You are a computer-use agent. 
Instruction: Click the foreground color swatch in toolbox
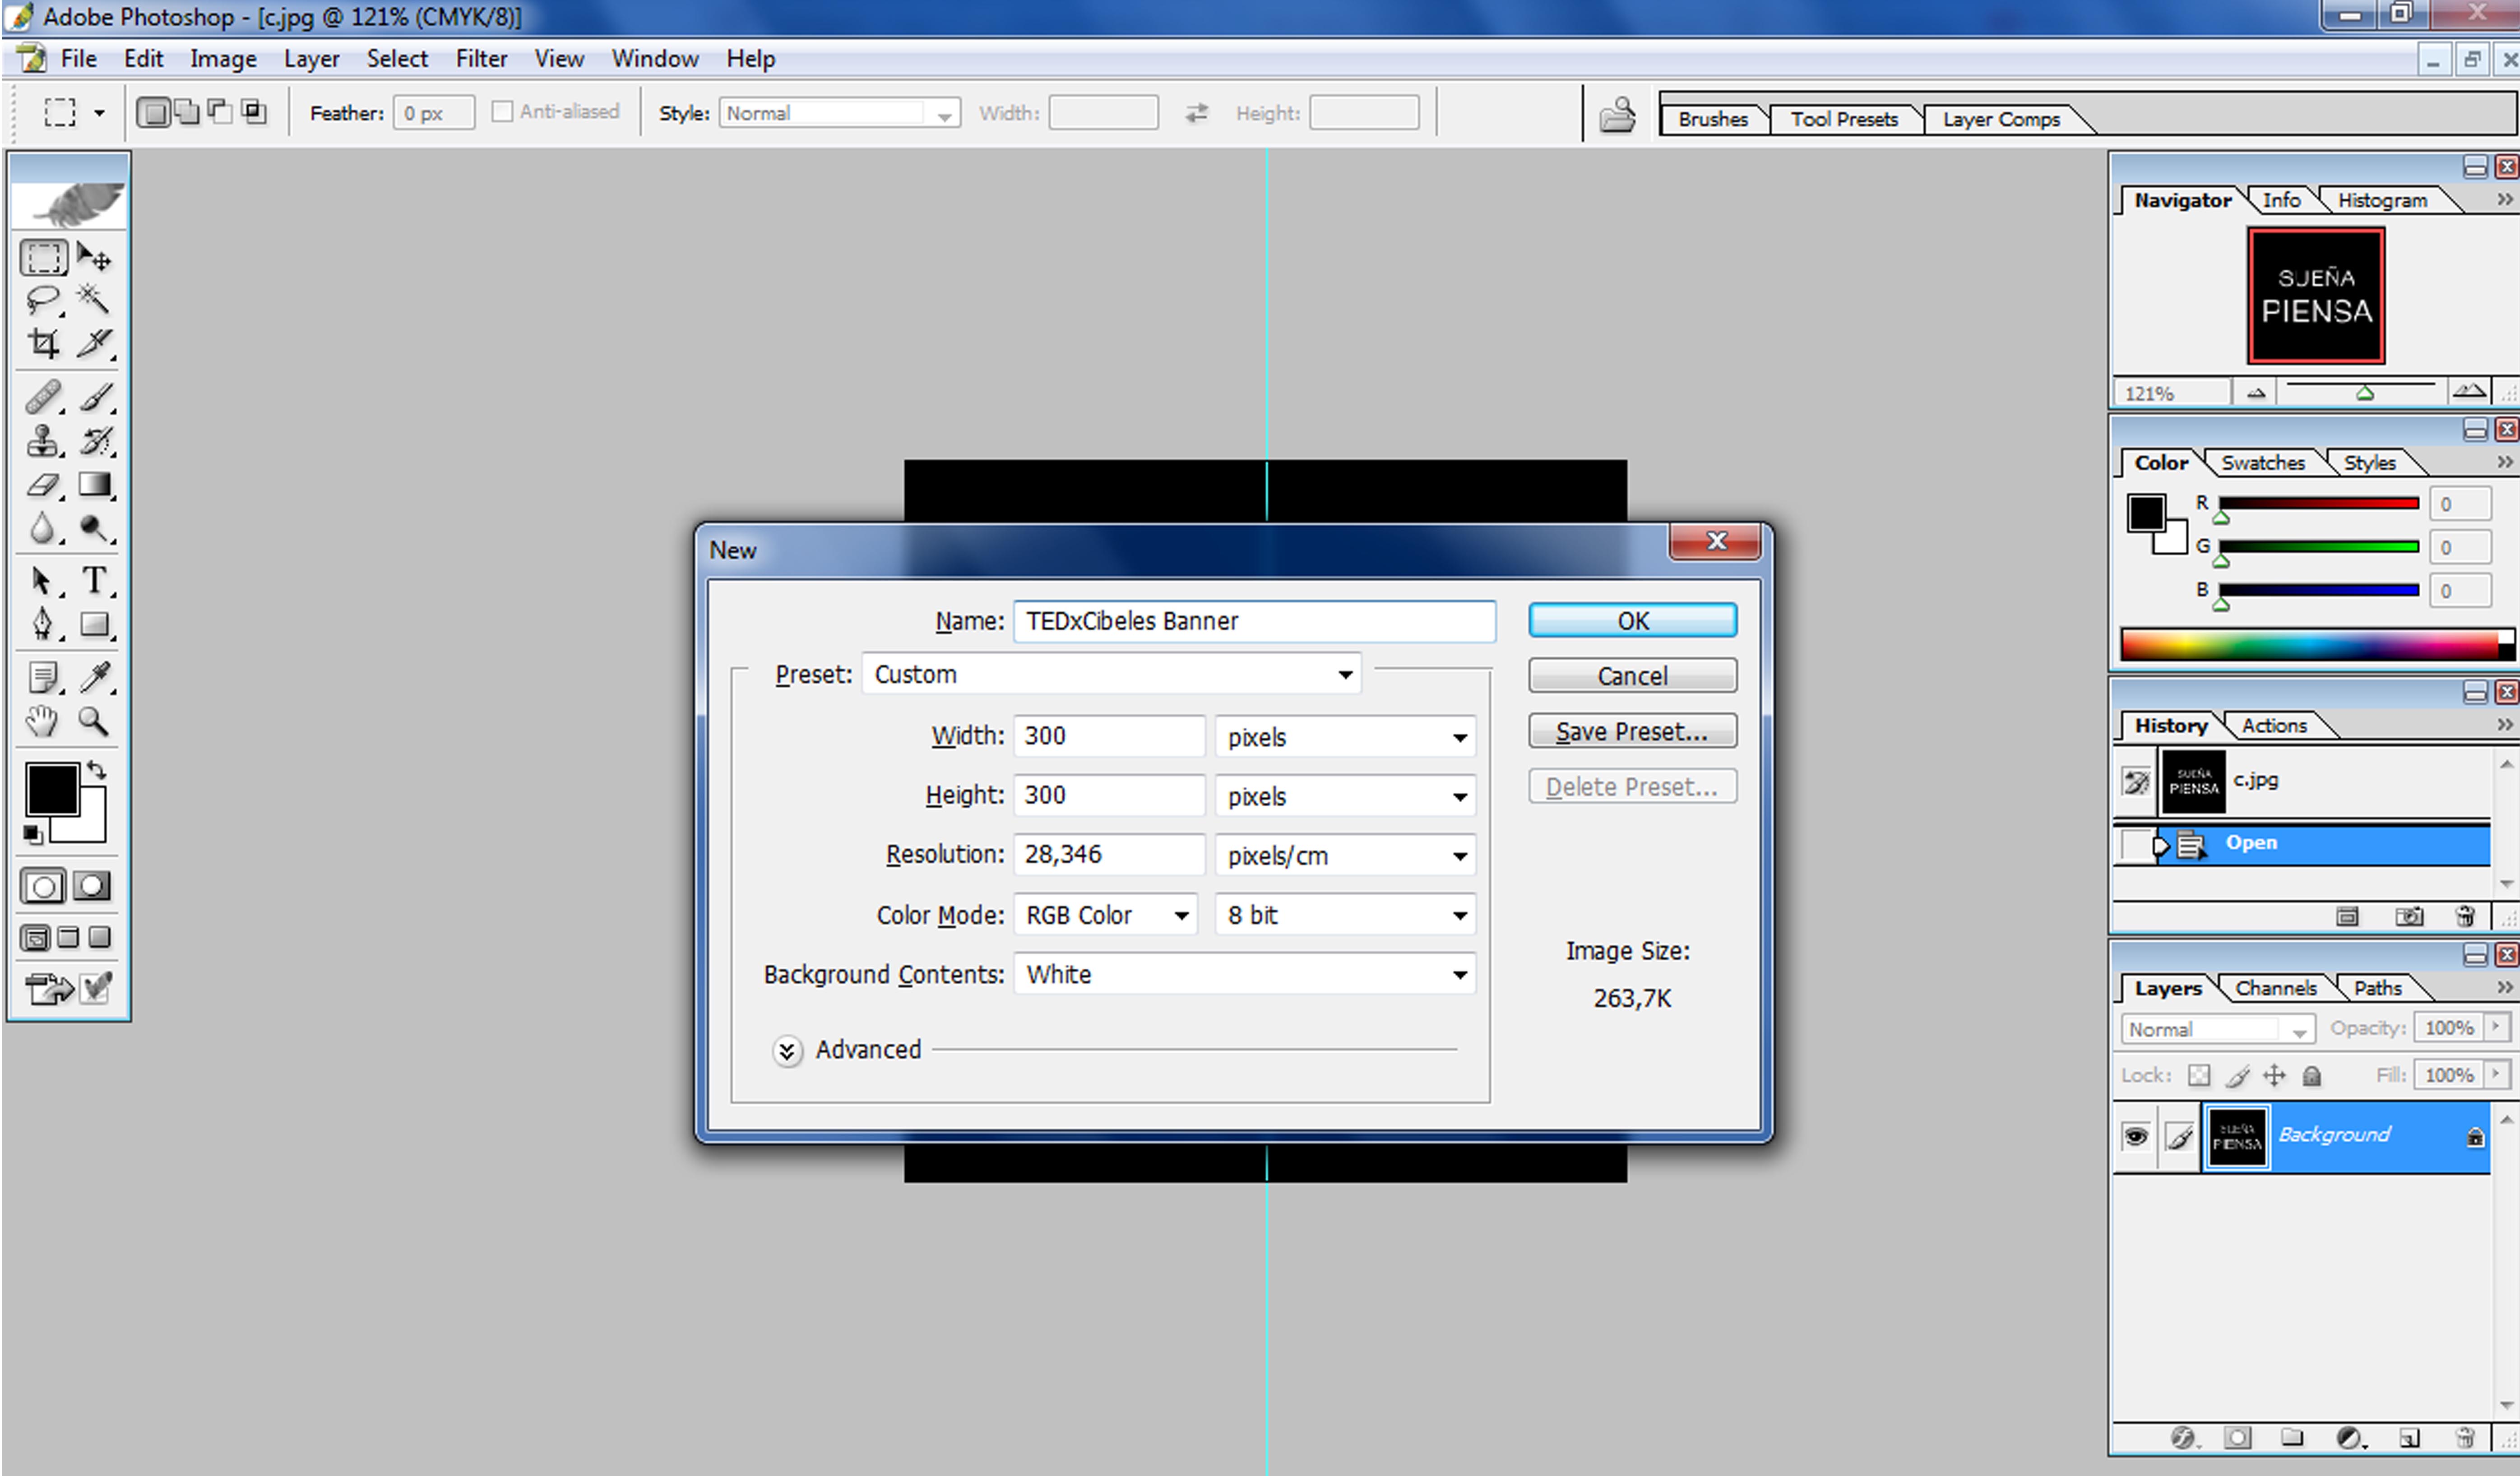pyautogui.click(x=52, y=790)
